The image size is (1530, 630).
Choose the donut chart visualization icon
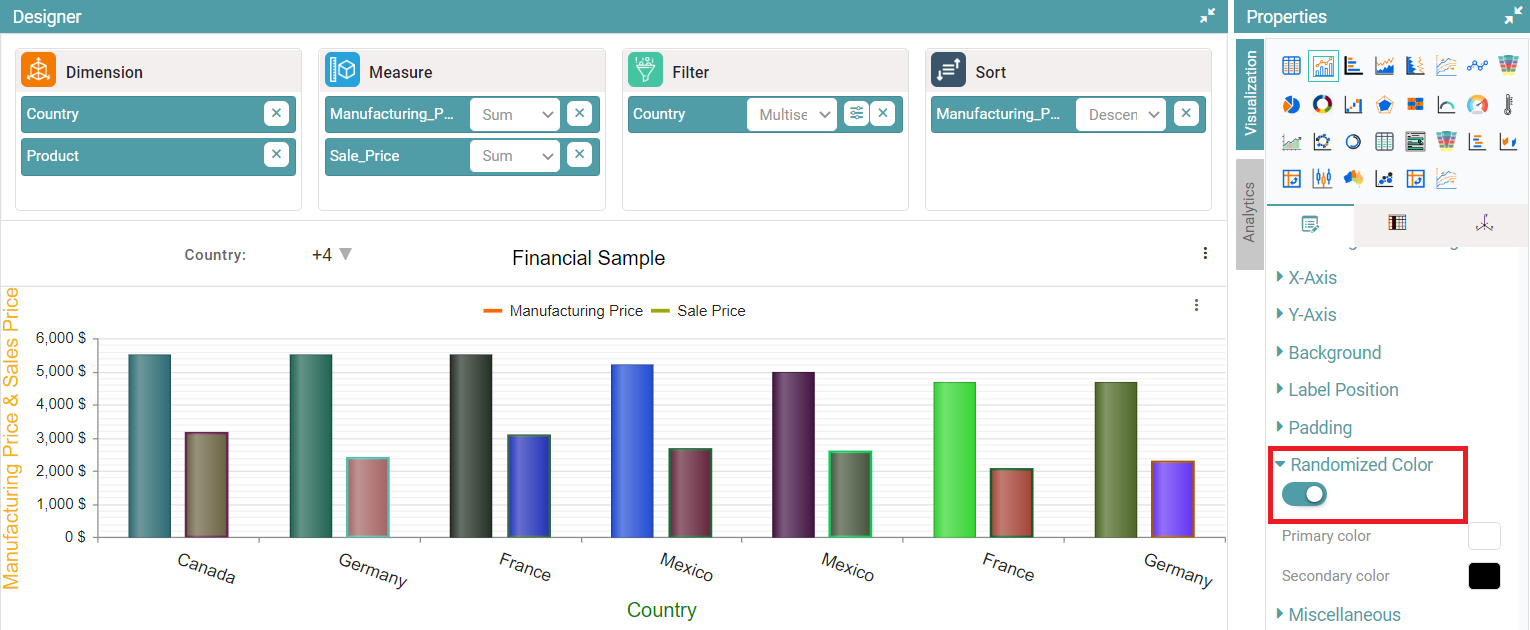[x=1322, y=104]
